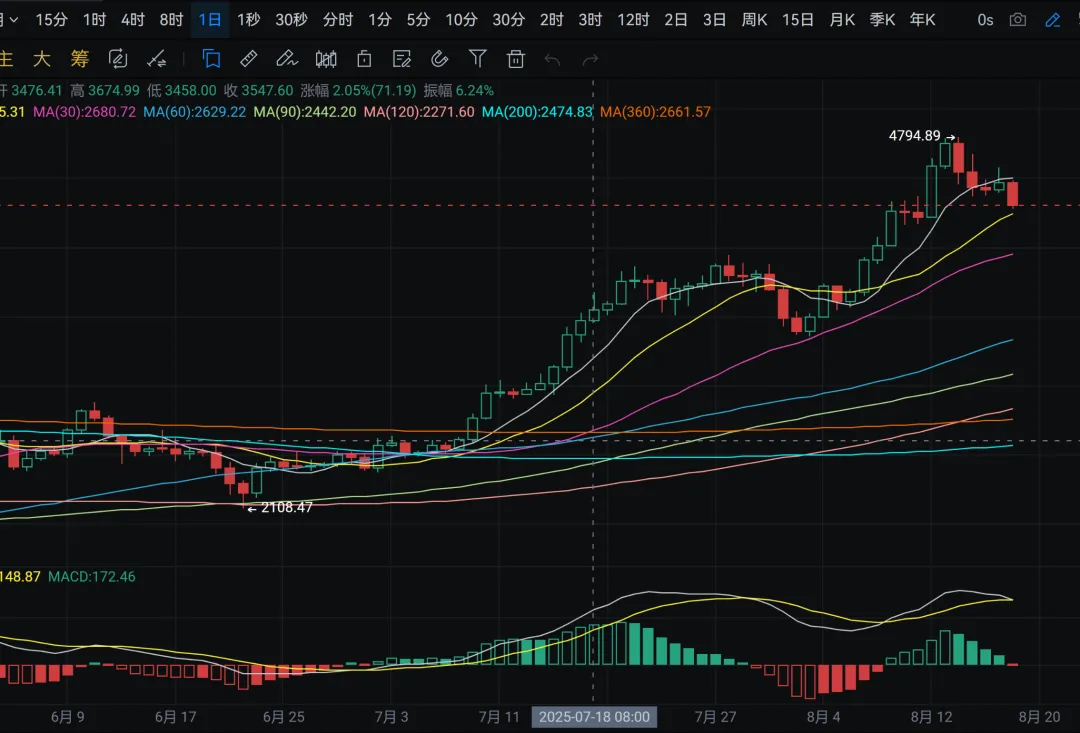The width and height of the screenshot is (1080, 733).
Task: Switch to the 1分 timeframe
Action: click(380, 20)
